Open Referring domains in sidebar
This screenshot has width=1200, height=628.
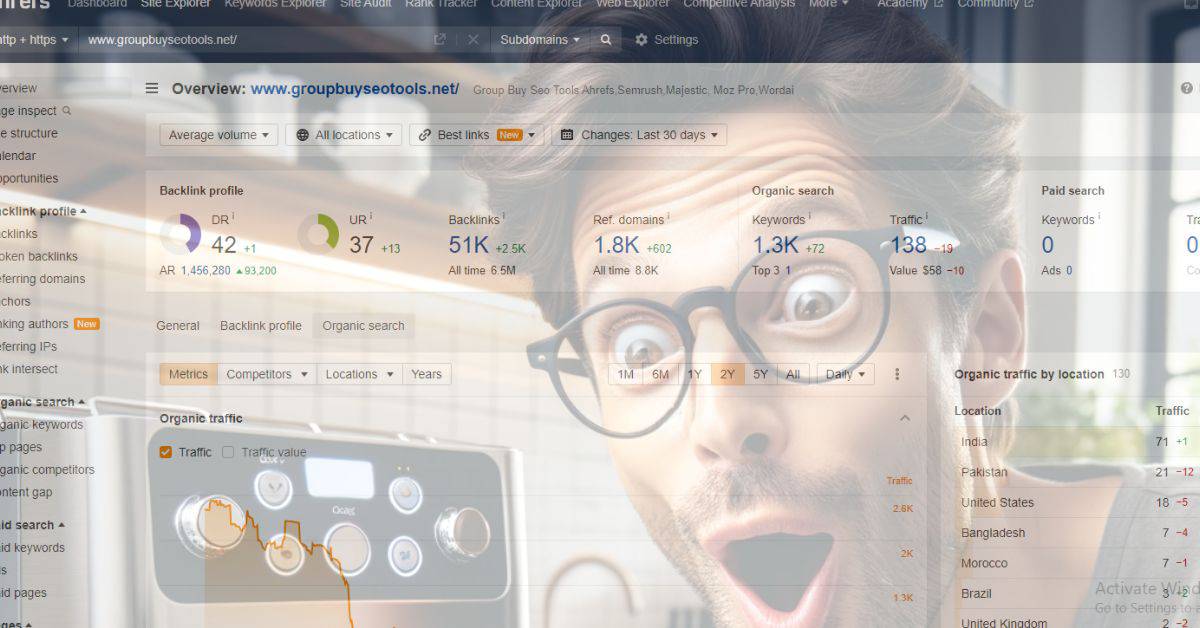40,279
